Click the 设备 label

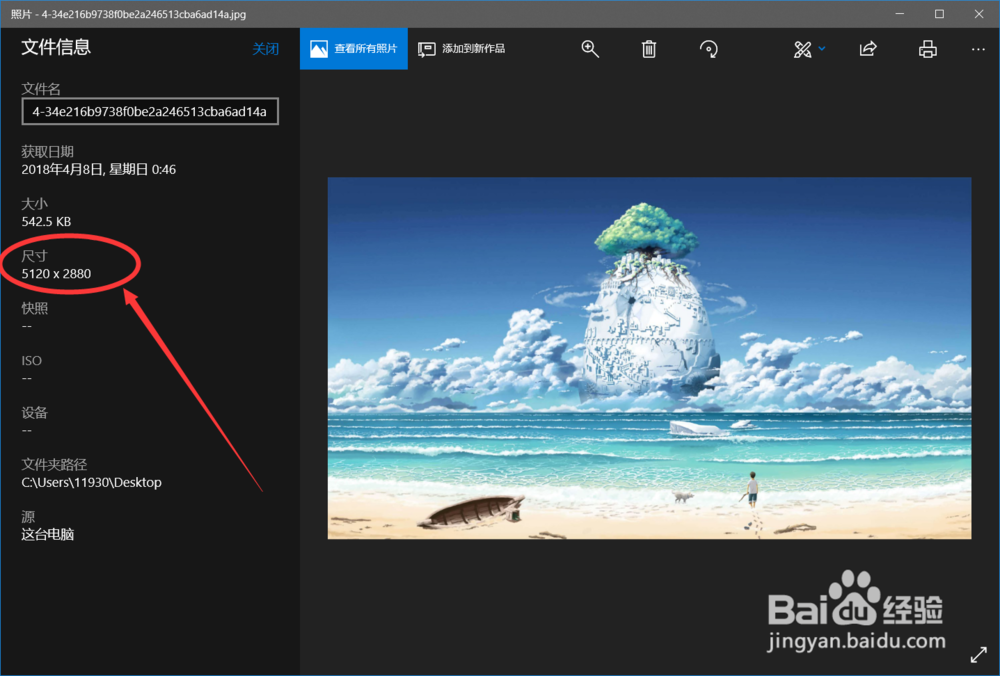[34, 413]
